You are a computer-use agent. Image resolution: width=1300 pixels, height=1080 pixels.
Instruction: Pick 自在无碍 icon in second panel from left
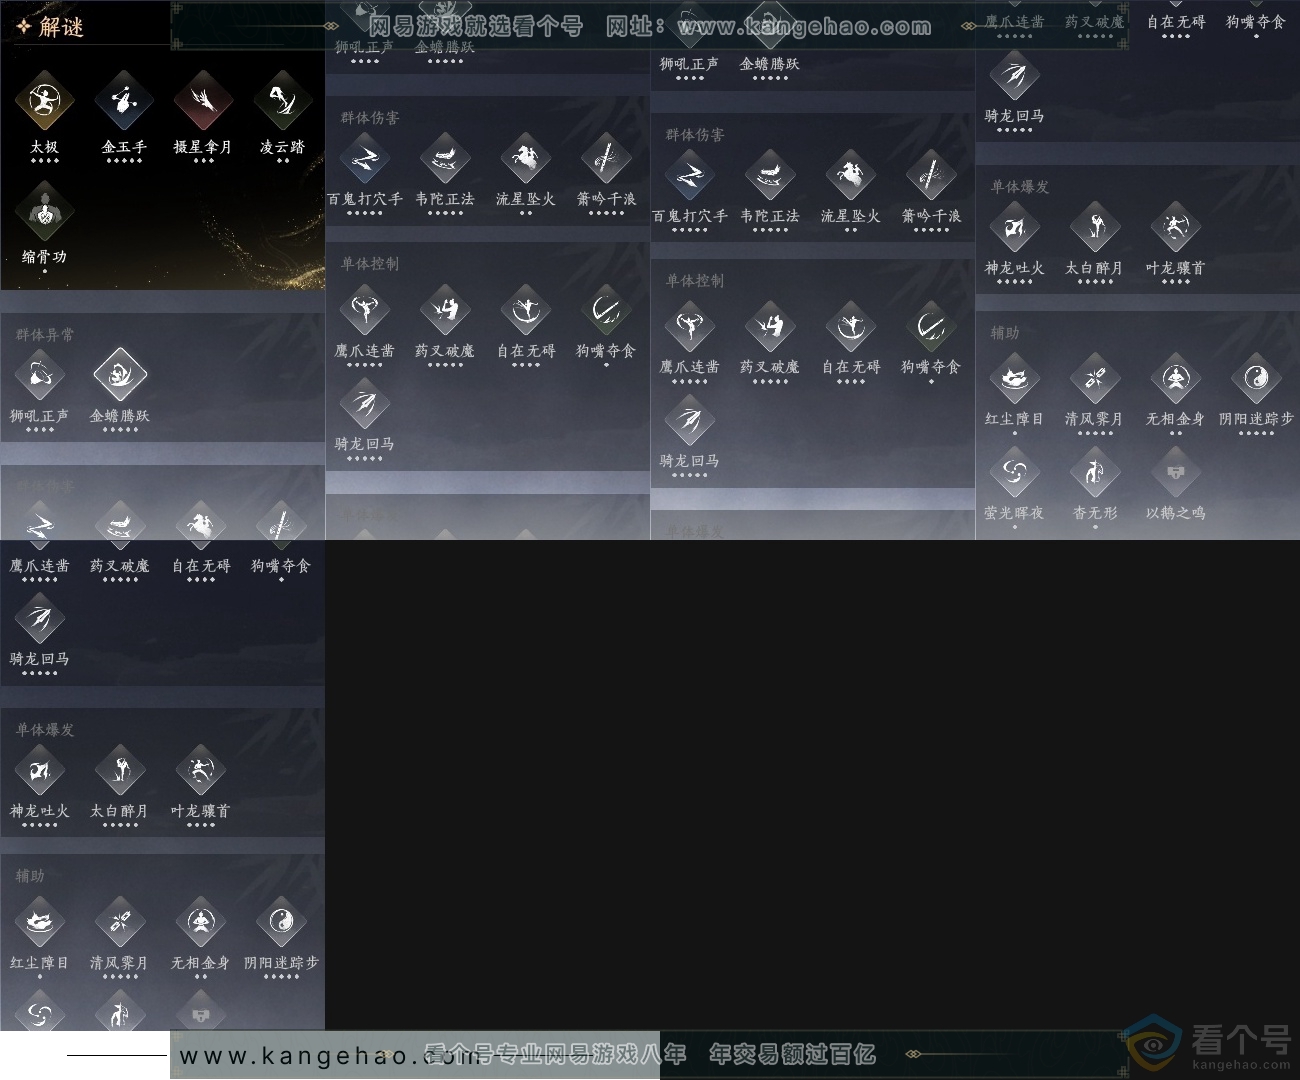click(525, 310)
